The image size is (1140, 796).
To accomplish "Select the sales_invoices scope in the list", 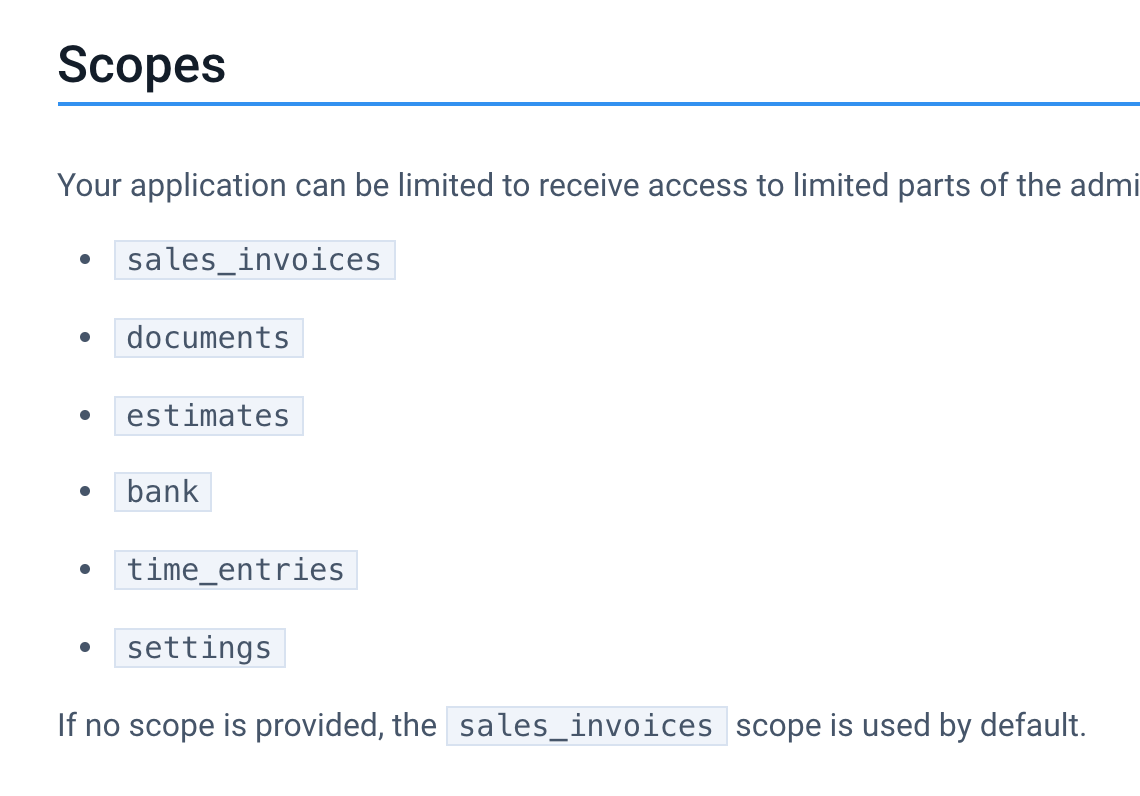I will (x=254, y=260).
